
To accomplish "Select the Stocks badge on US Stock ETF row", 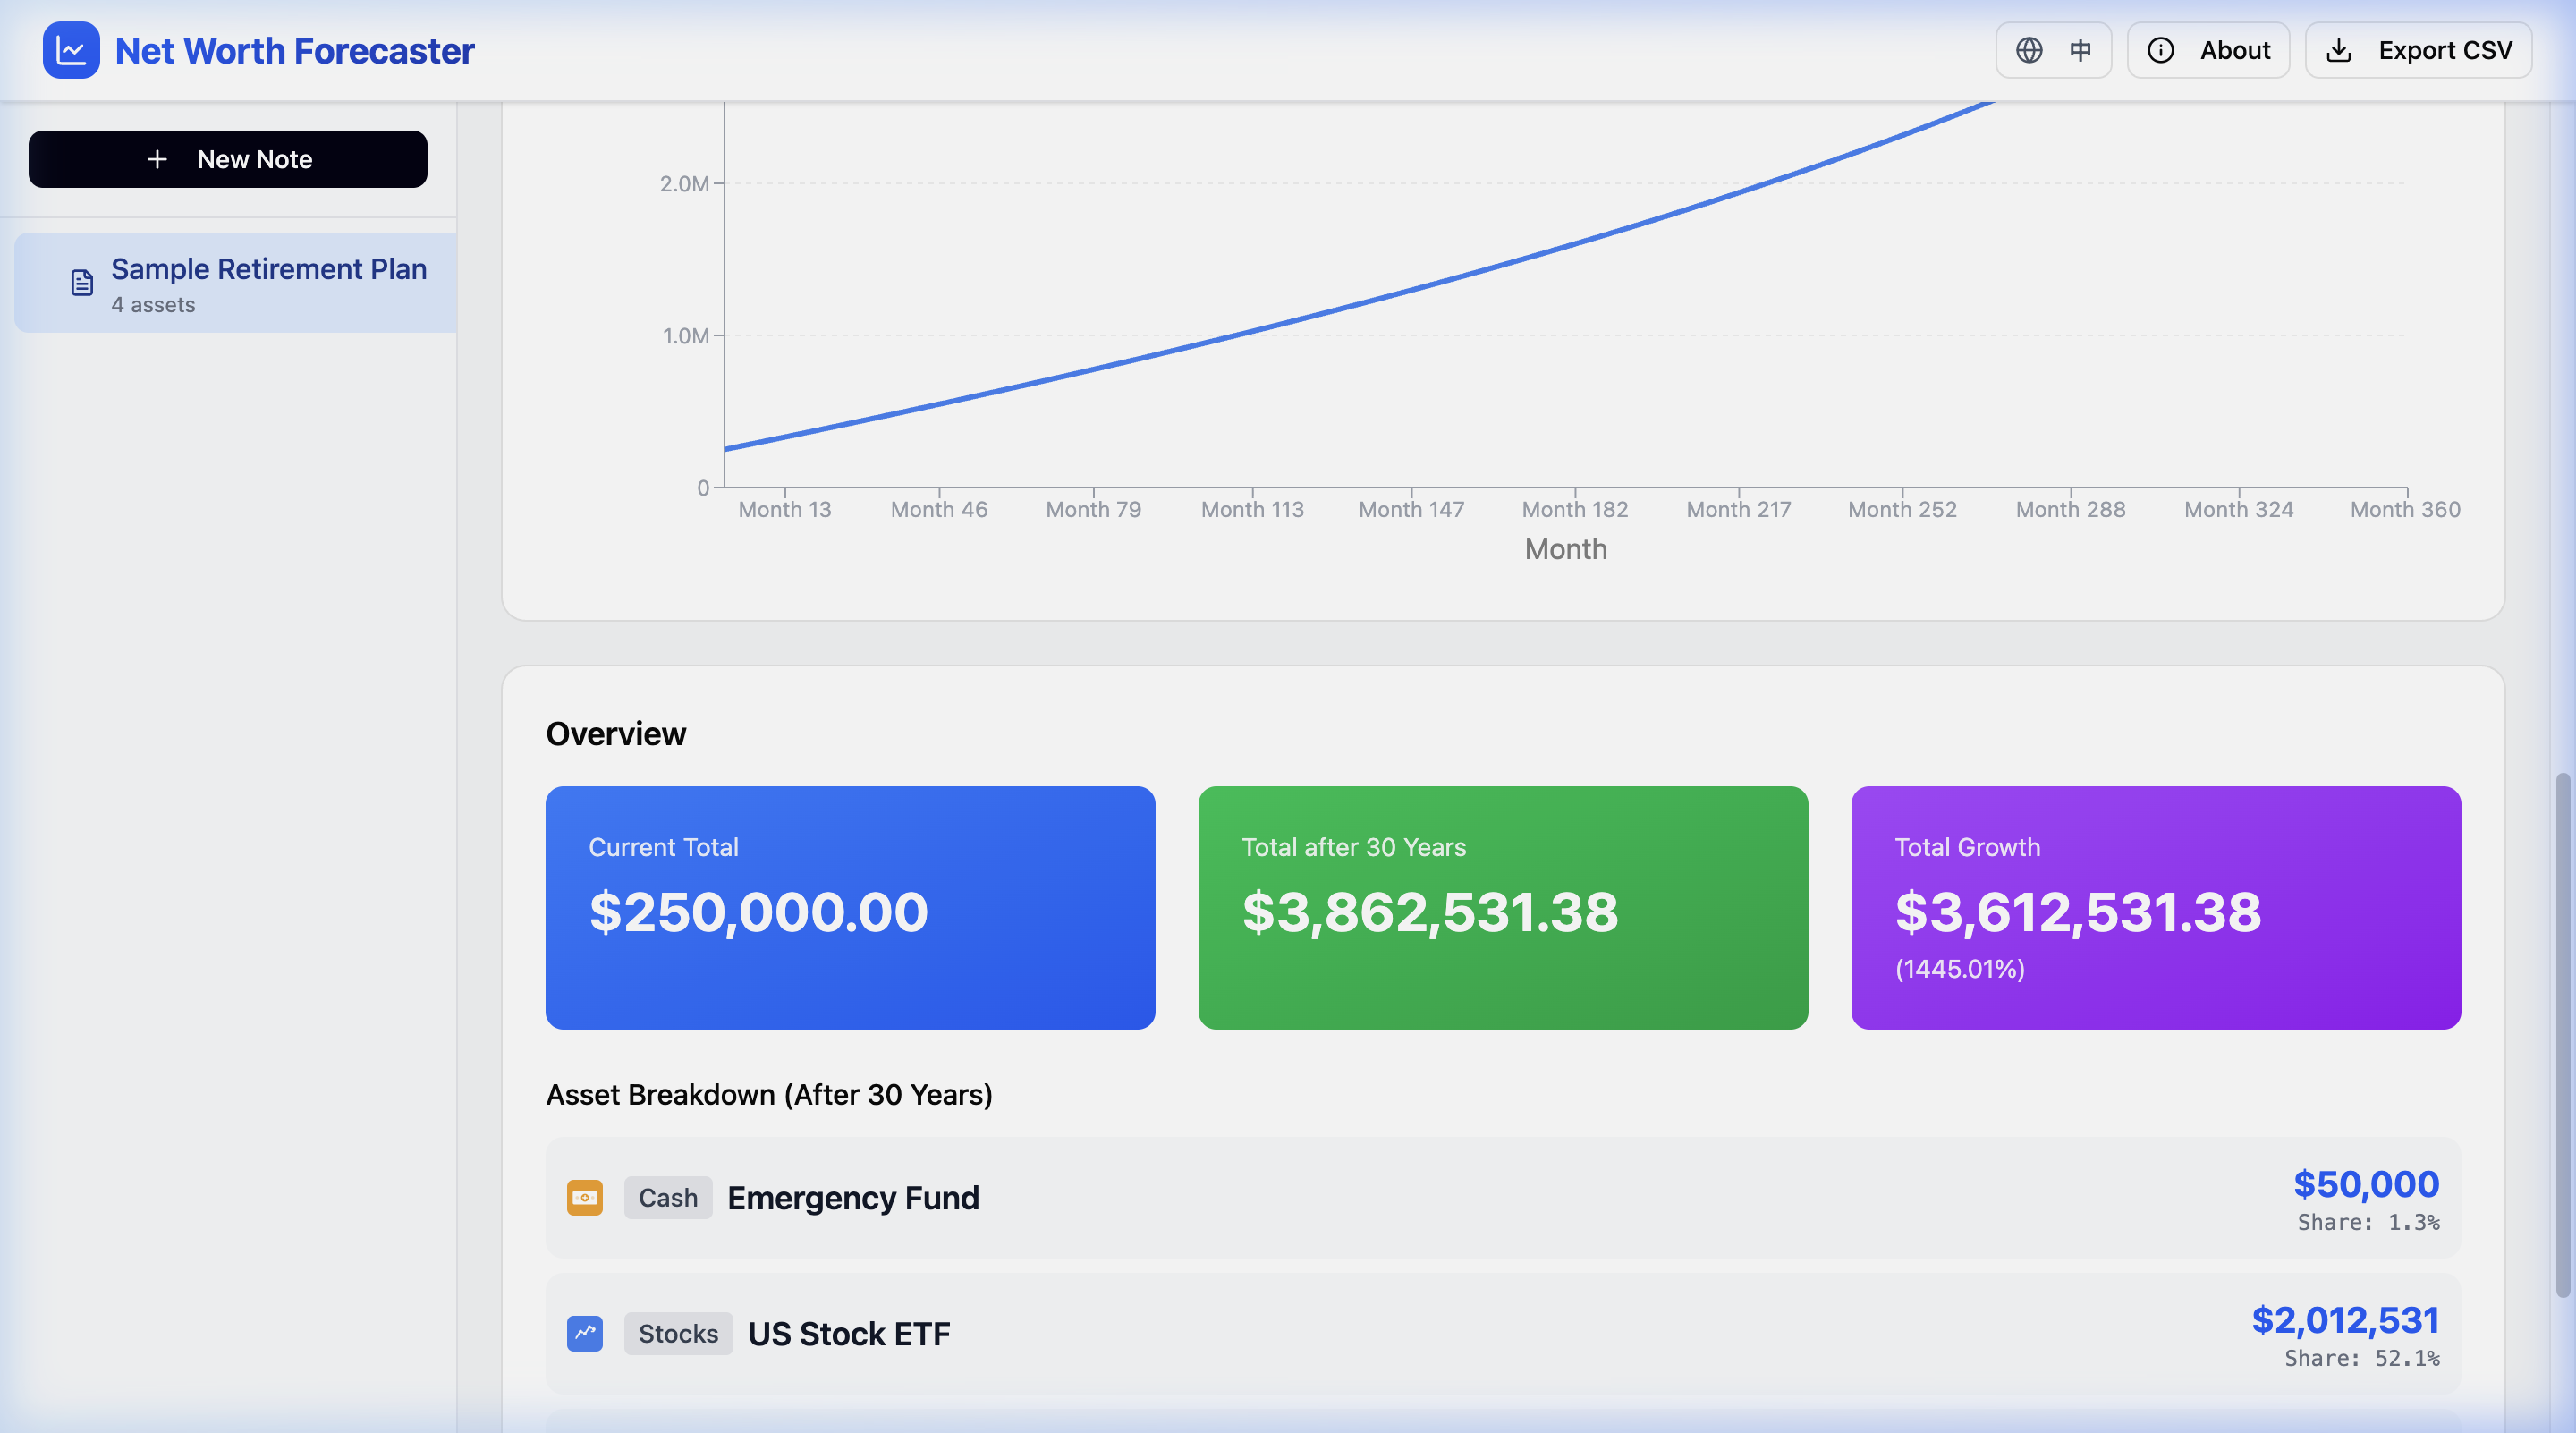I will 678,1334.
